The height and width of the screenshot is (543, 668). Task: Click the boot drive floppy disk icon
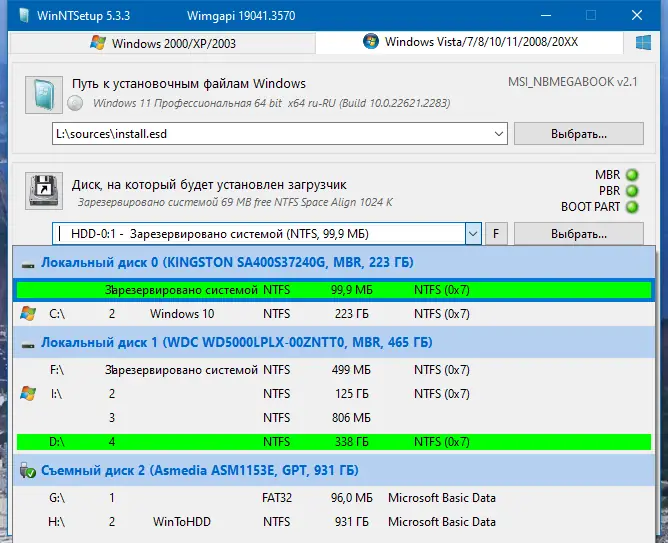click(x=44, y=191)
